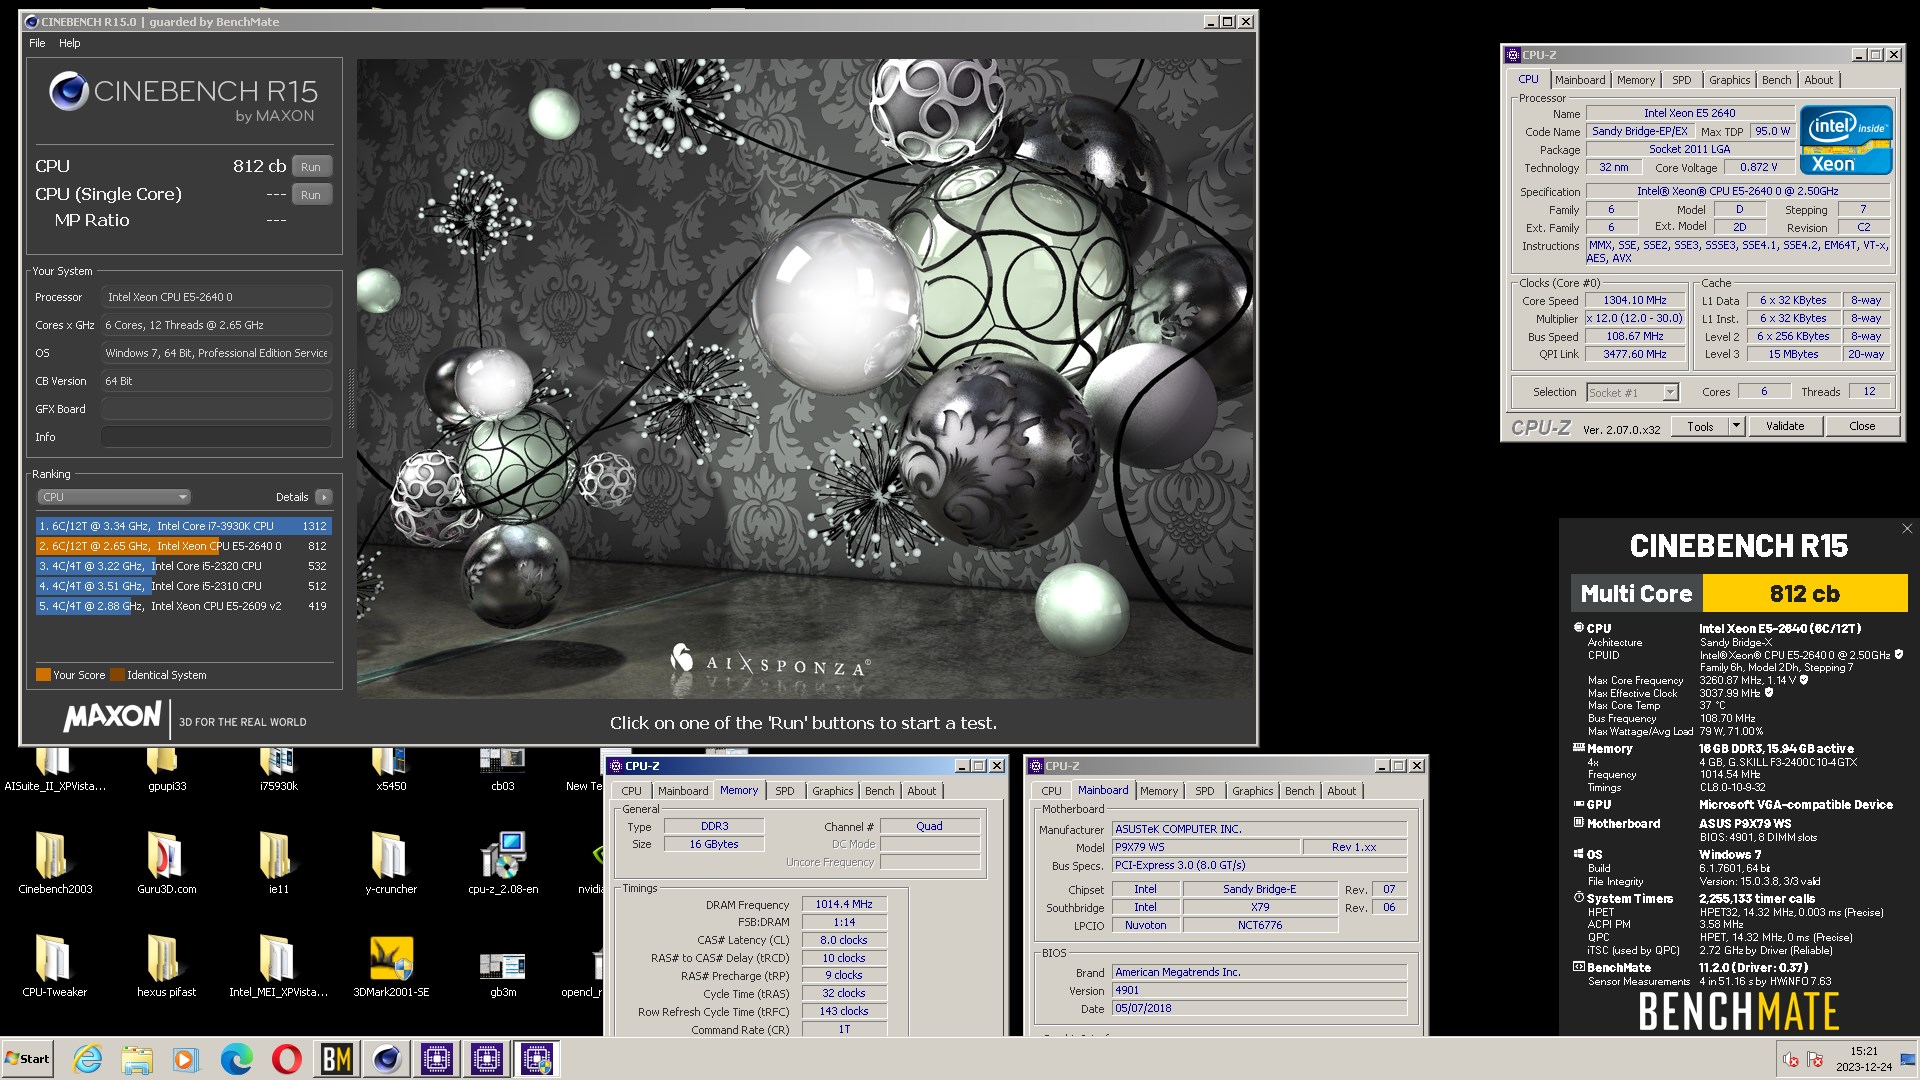The height and width of the screenshot is (1080, 1920).
Task: Click the 812 cb Multi Core score
Action: (x=1804, y=594)
